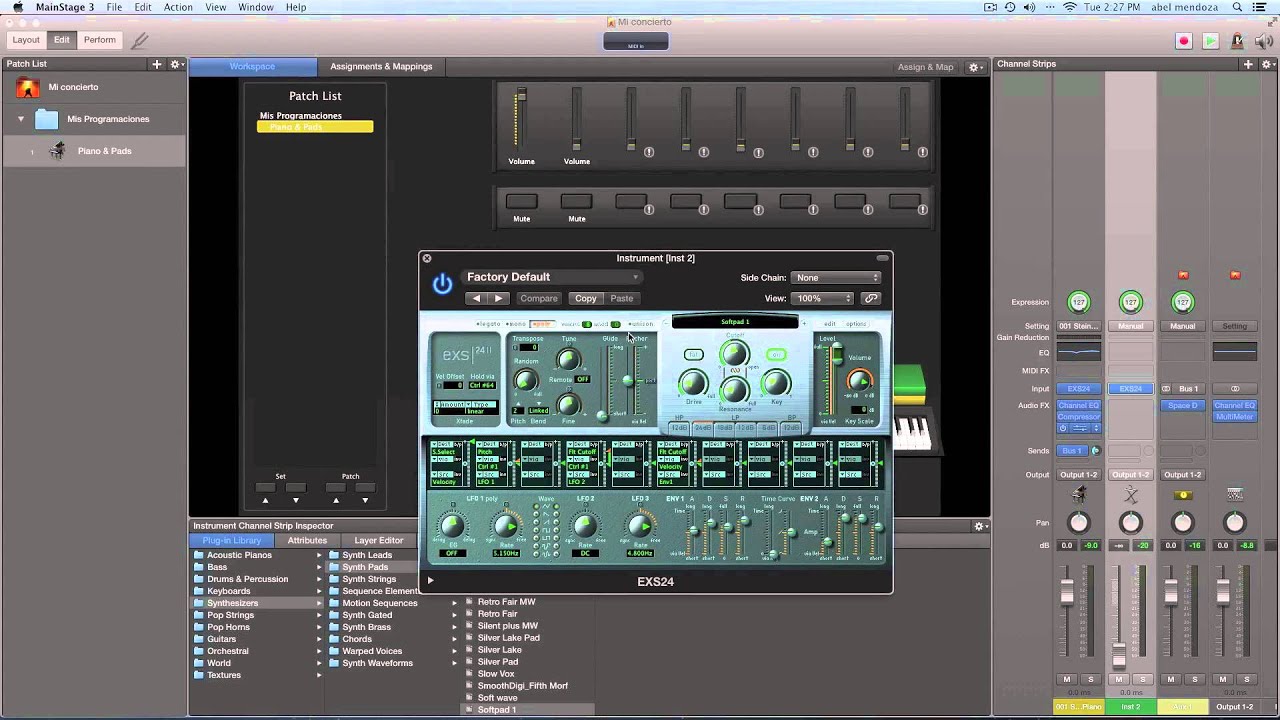Toggle the EXS24 legato mode

[x=489, y=324]
